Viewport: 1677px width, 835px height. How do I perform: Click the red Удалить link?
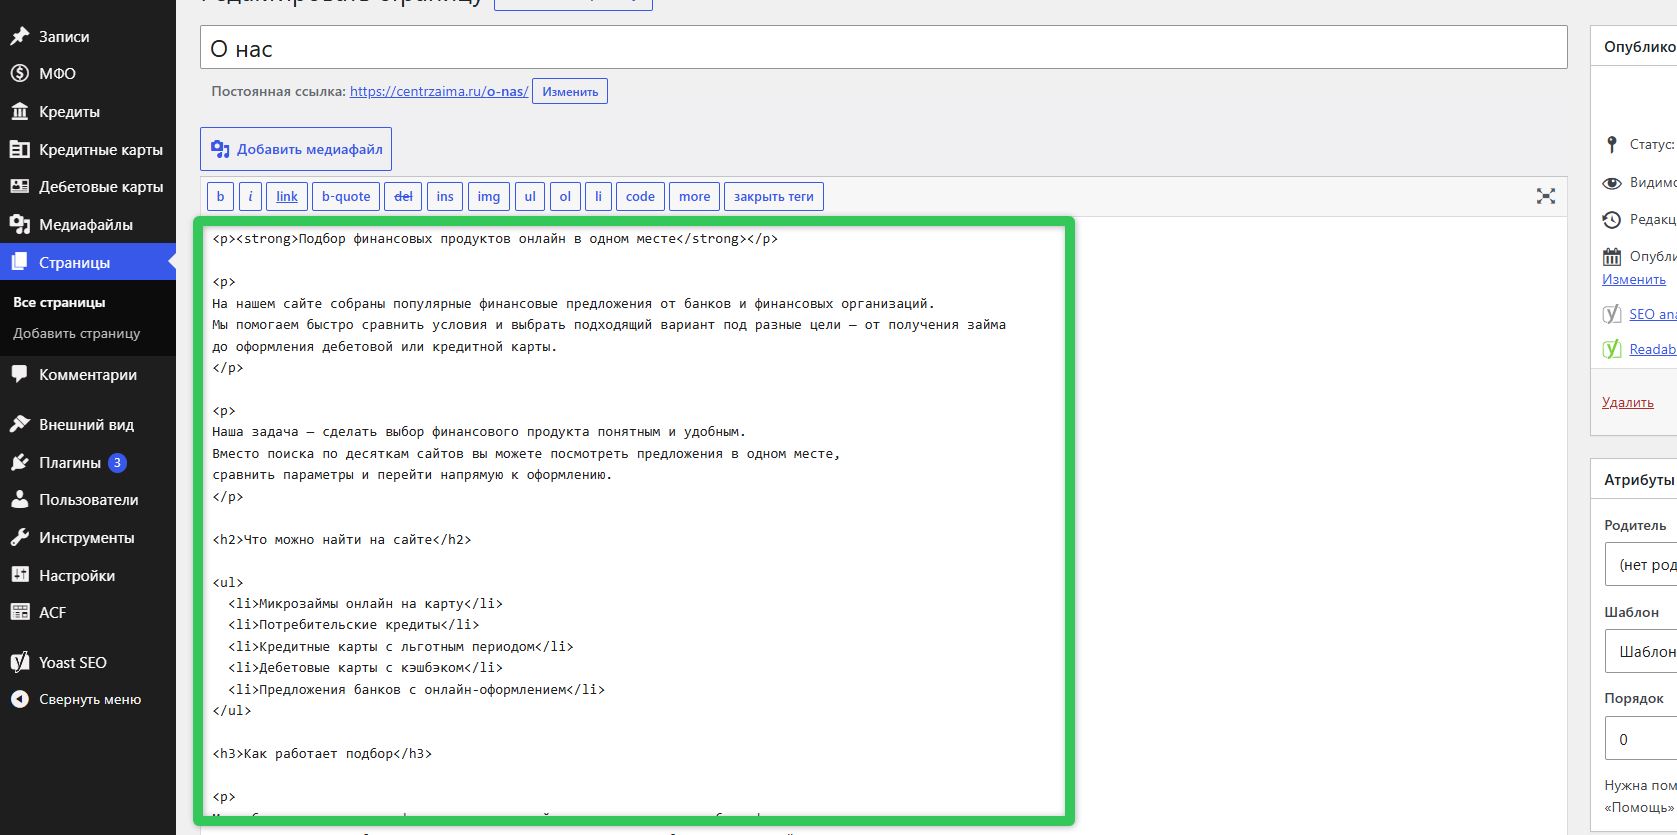[x=1628, y=403]
